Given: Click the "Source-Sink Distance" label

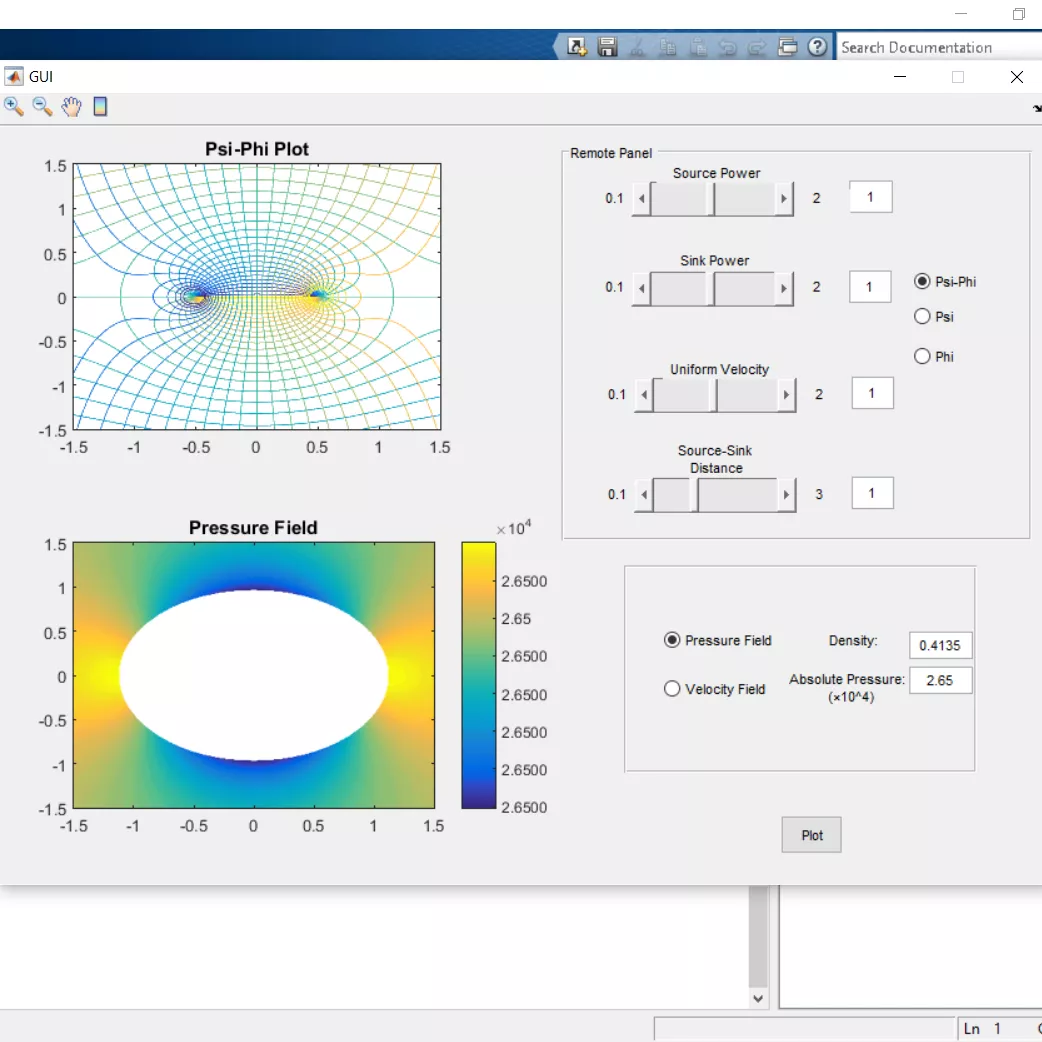Looking at the screenshot, I should click(715, 459).
